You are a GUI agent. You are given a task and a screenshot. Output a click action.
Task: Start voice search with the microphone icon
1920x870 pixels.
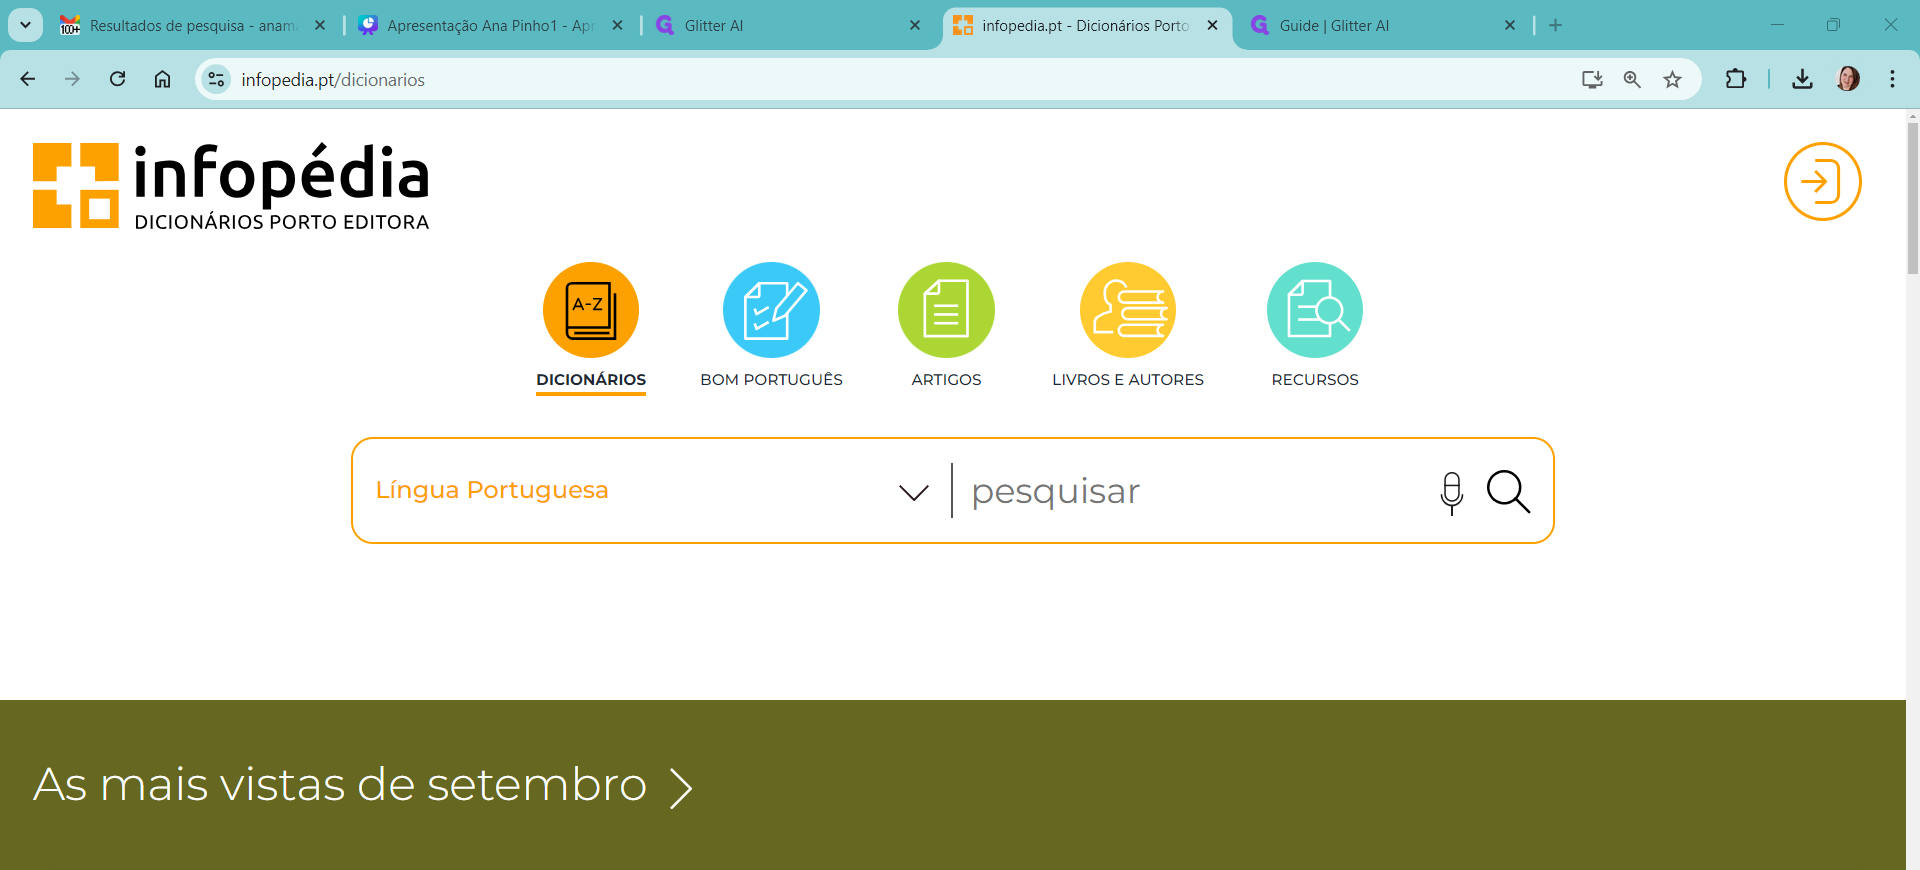point(1451,492)
